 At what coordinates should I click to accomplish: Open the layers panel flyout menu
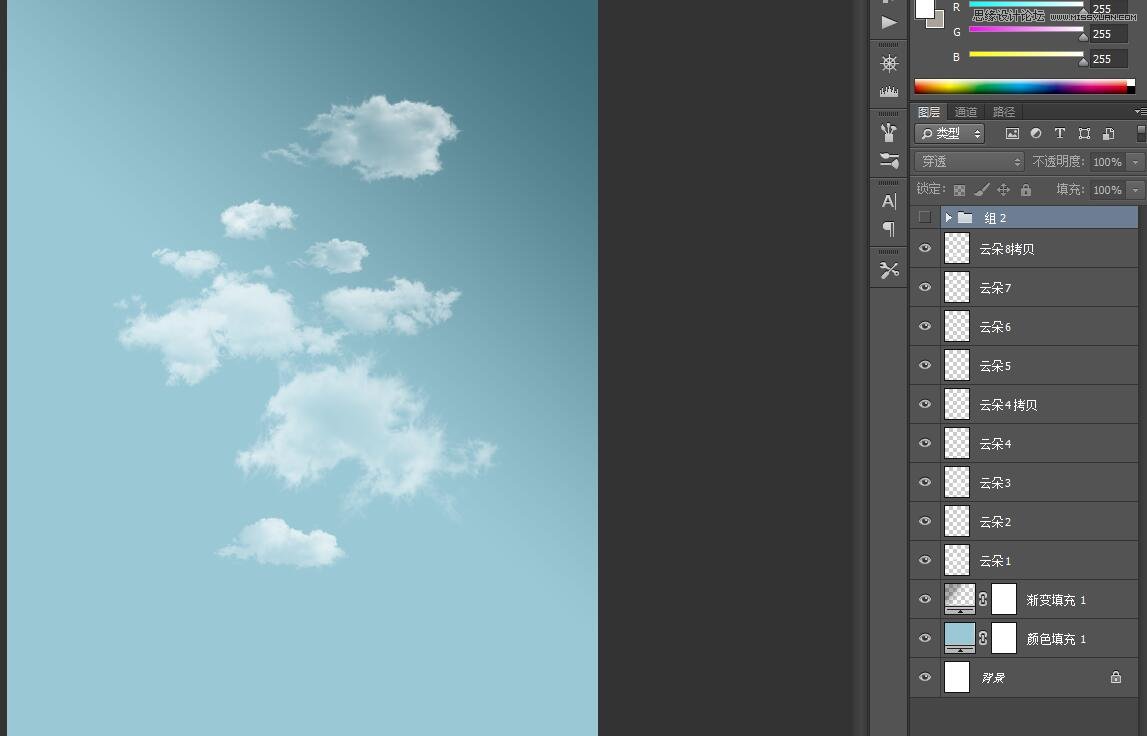1140,111
